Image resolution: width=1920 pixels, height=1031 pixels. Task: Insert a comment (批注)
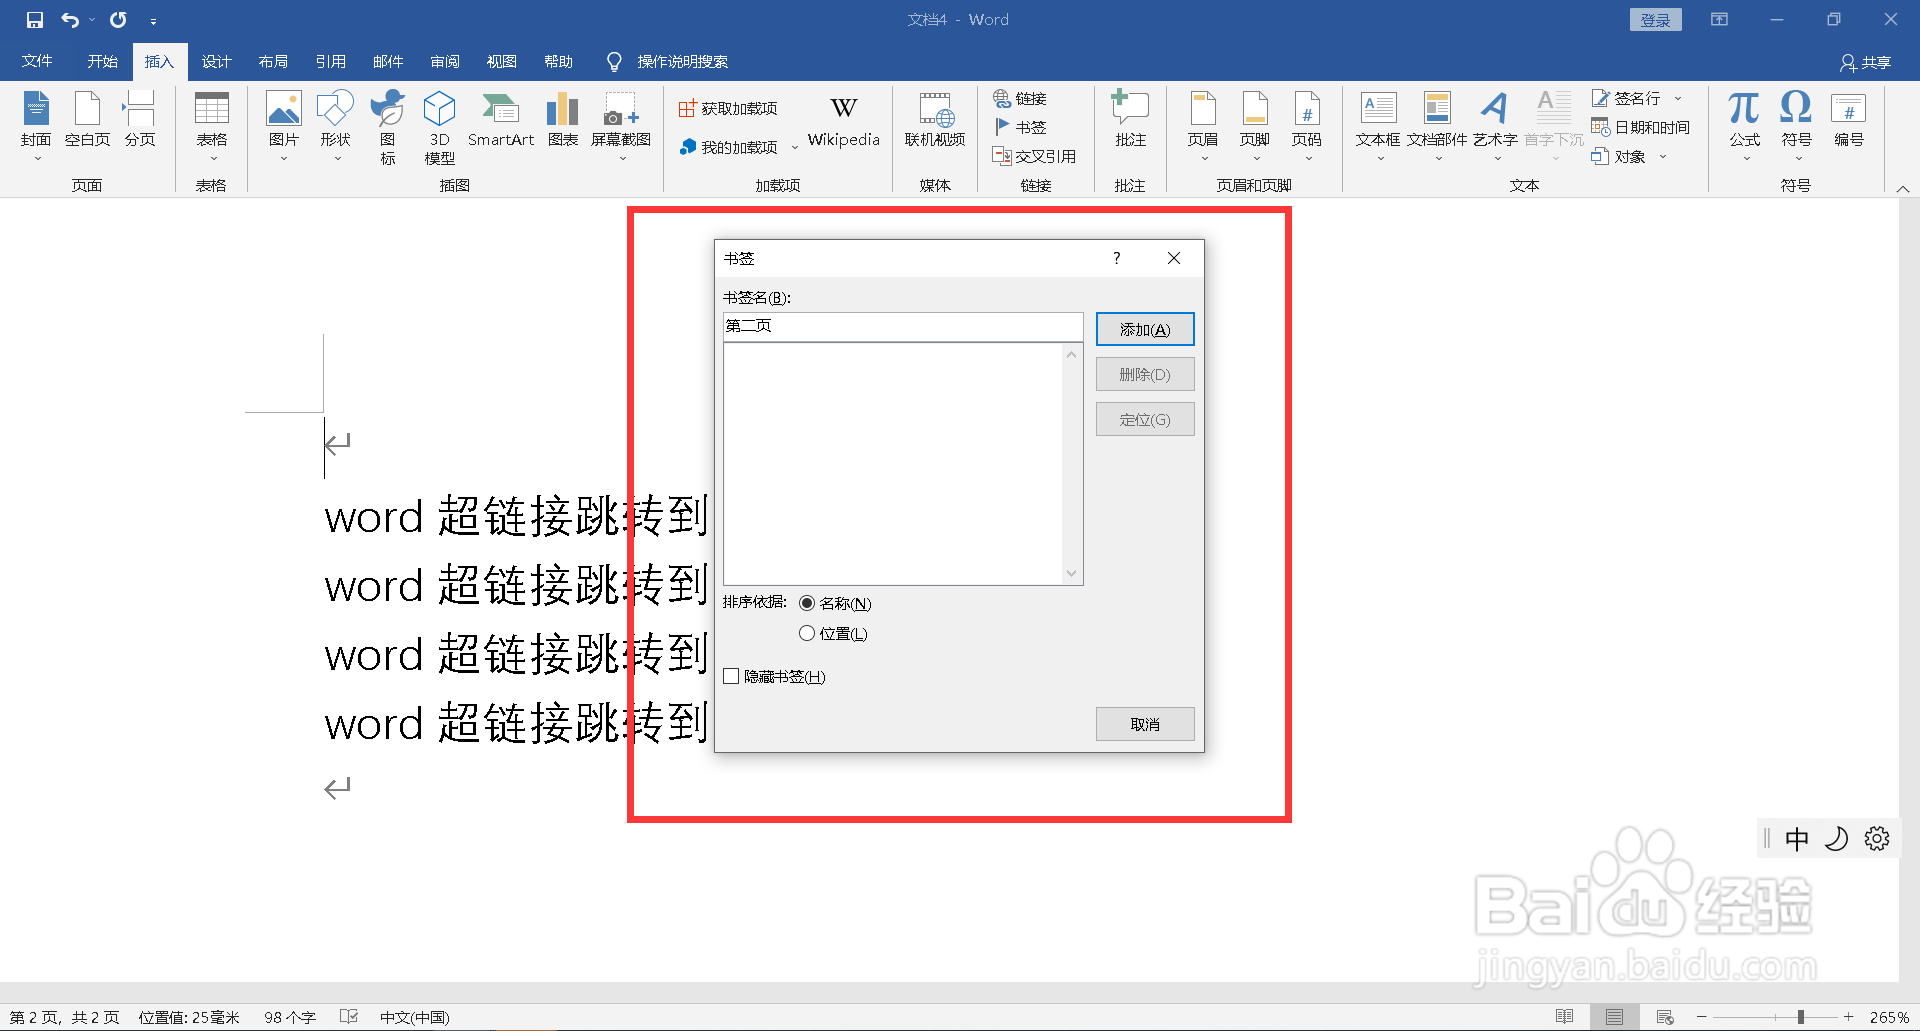point(1131,120)
